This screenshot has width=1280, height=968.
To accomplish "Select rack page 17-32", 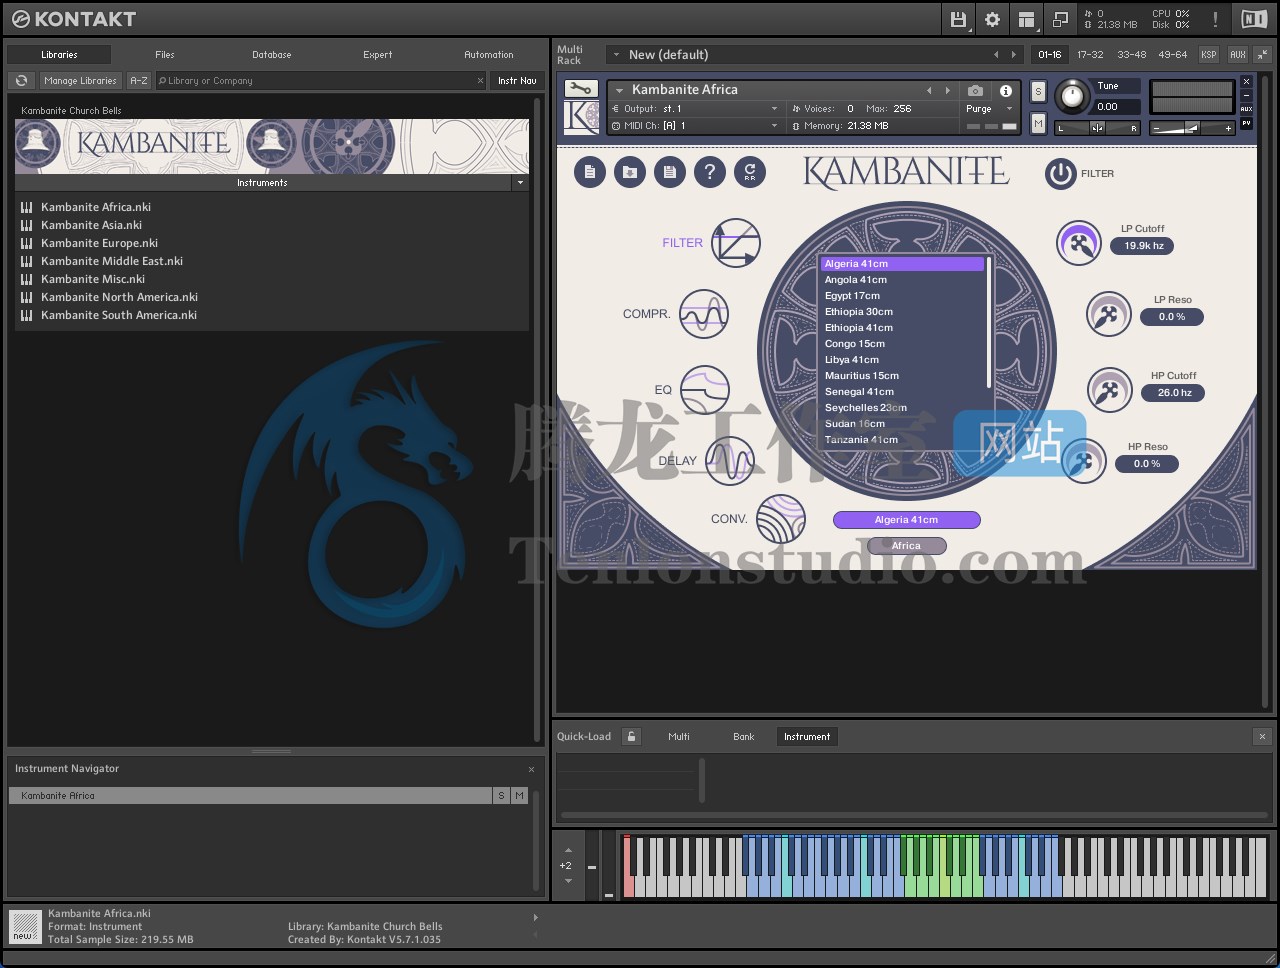I will click(1090, 55).
